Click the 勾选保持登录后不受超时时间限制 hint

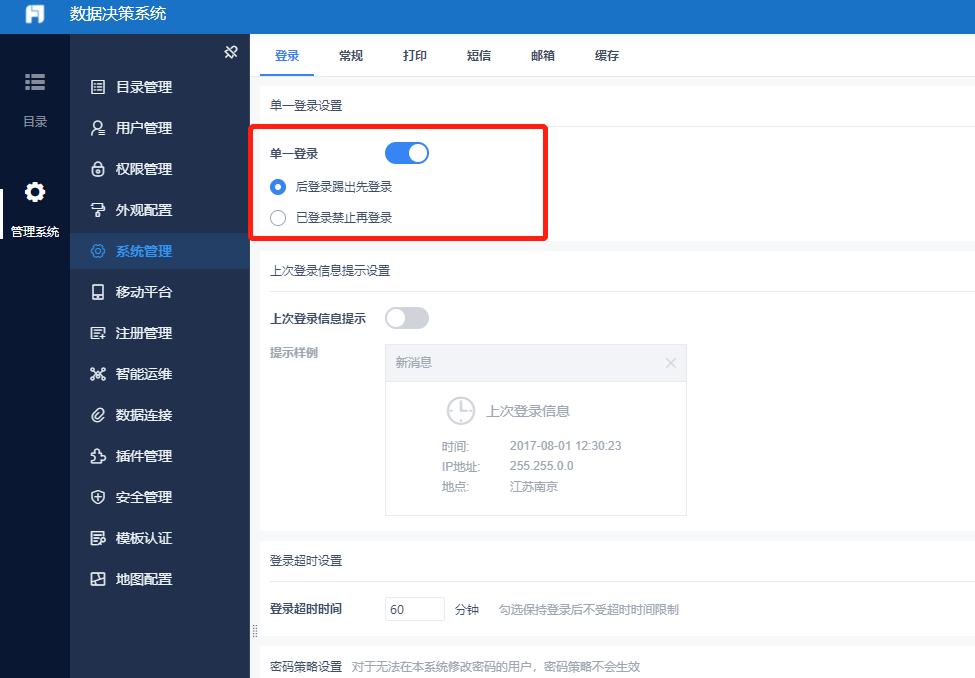click(x=588, y=610)
